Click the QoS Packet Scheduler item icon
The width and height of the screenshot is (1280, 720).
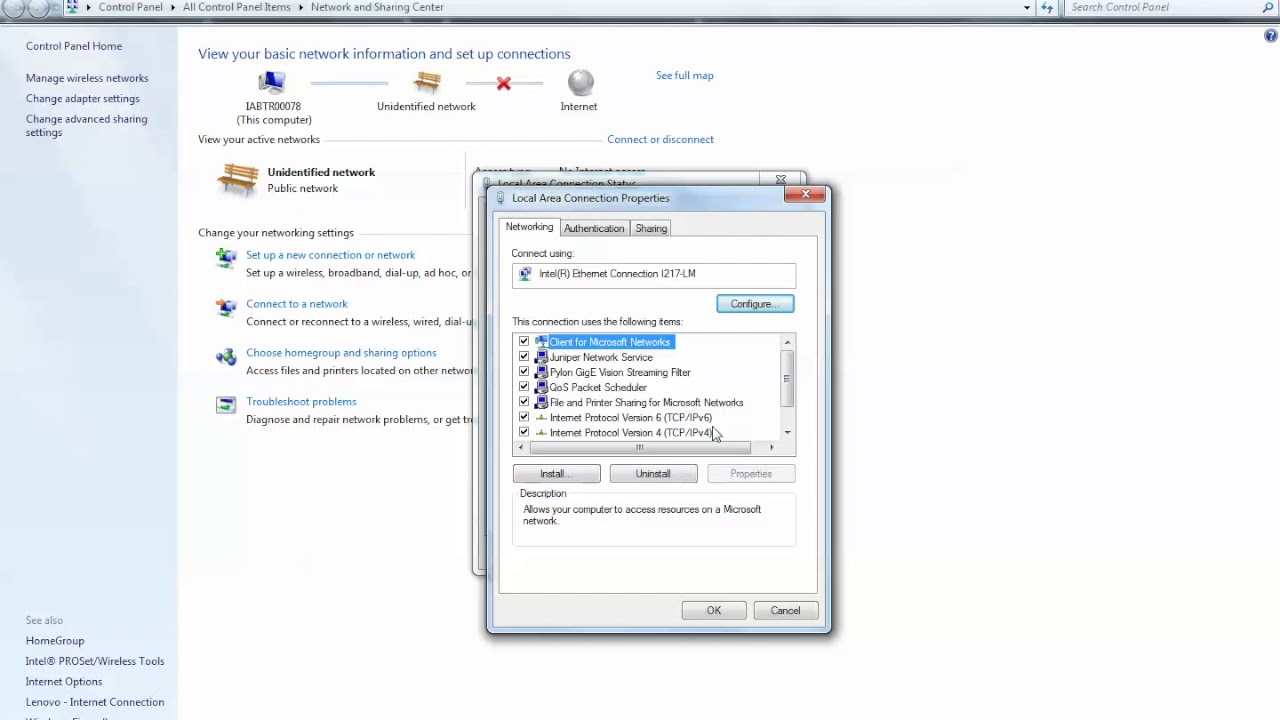point(541,387)
